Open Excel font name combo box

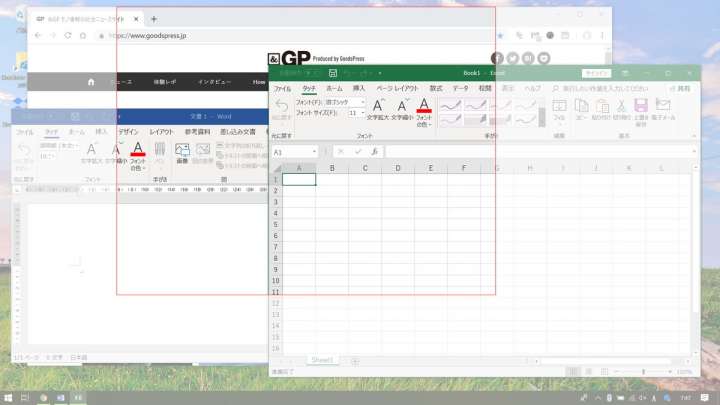(345, 102)
